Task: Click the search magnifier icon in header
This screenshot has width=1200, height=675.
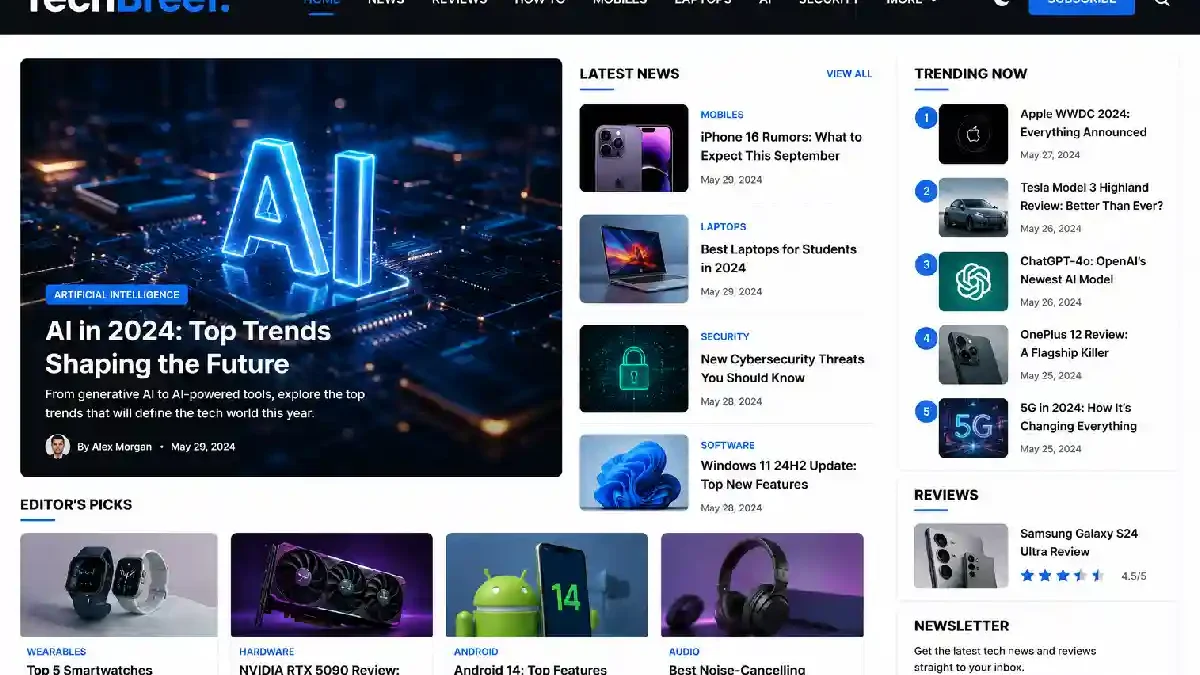Action: [x=1162, y=2]
